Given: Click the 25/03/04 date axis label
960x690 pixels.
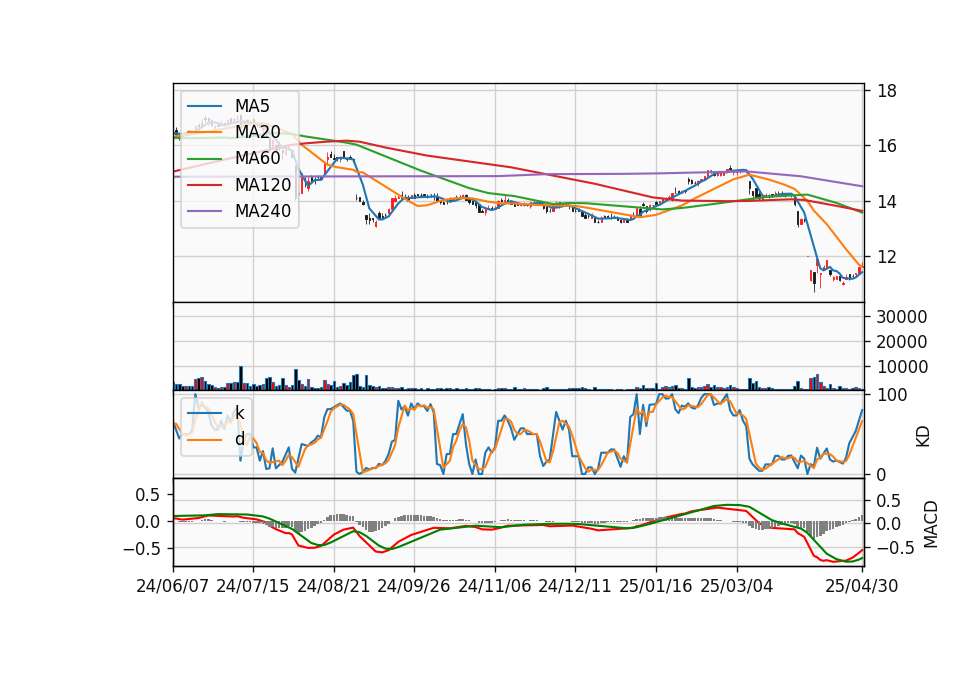Looking at the screenshot, I should click(x=737, y=586).
